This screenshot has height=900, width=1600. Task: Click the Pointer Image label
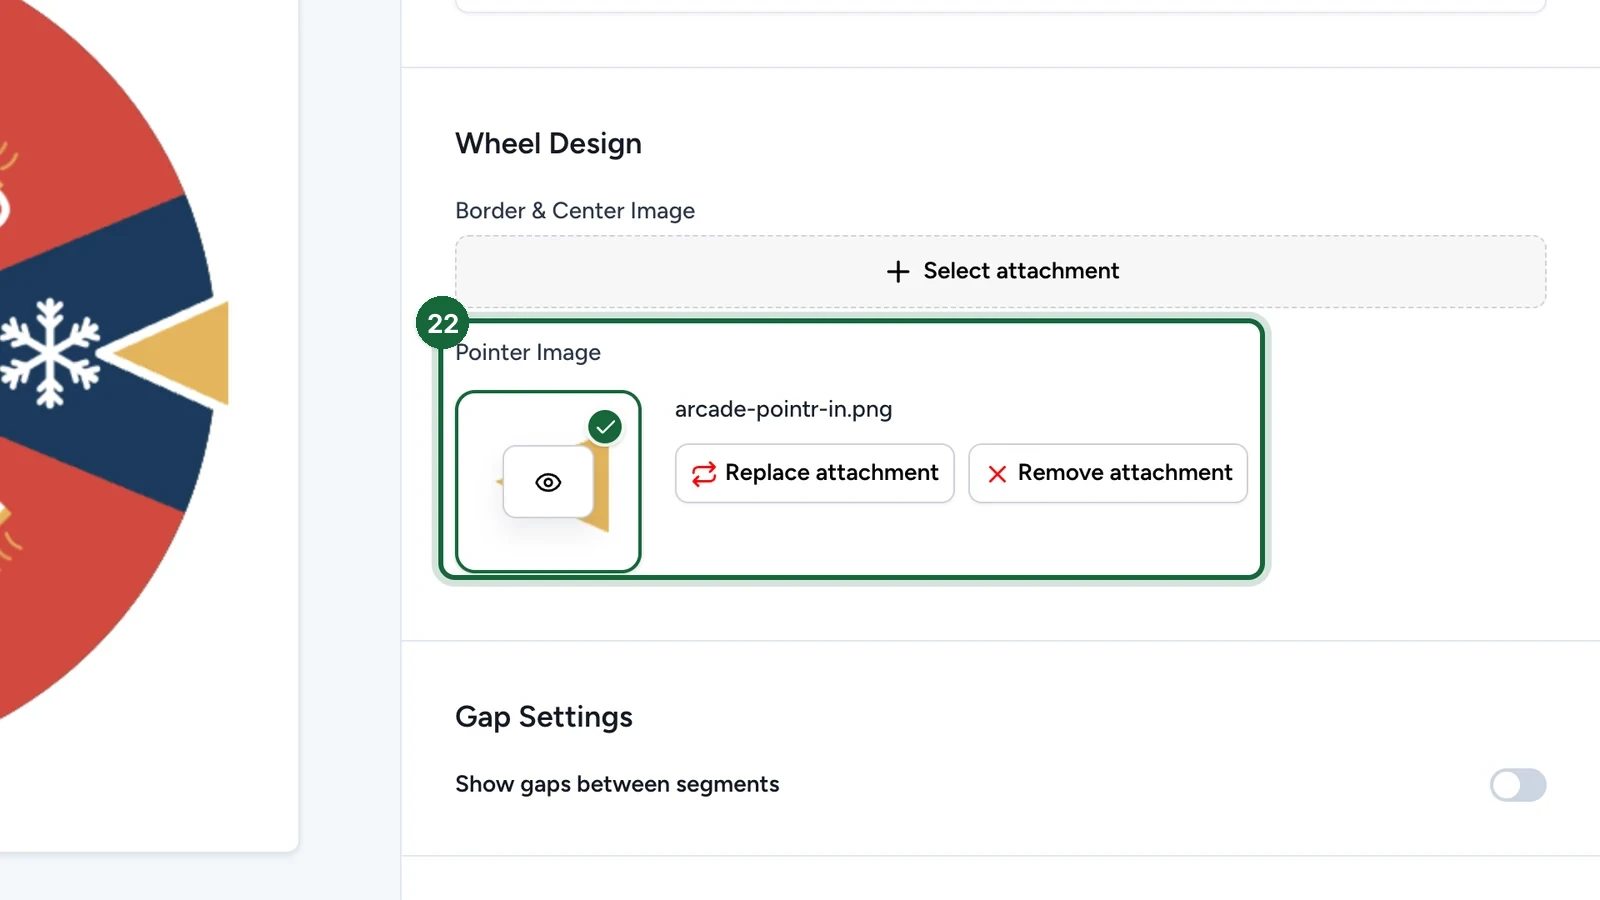click(528, 352)
